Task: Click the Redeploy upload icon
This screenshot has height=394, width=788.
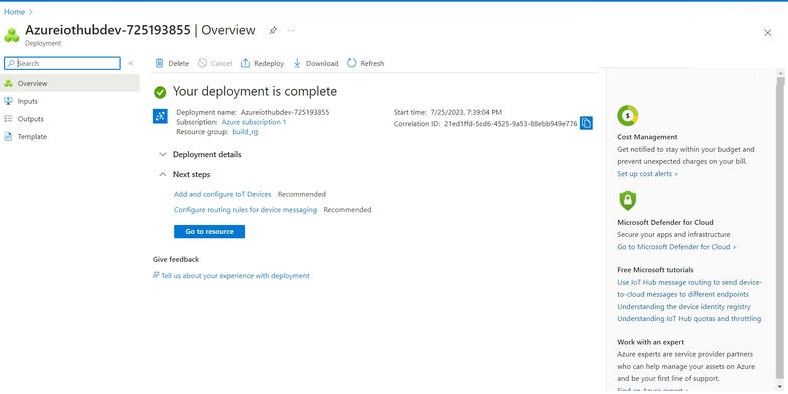Action: click(245, 63)
